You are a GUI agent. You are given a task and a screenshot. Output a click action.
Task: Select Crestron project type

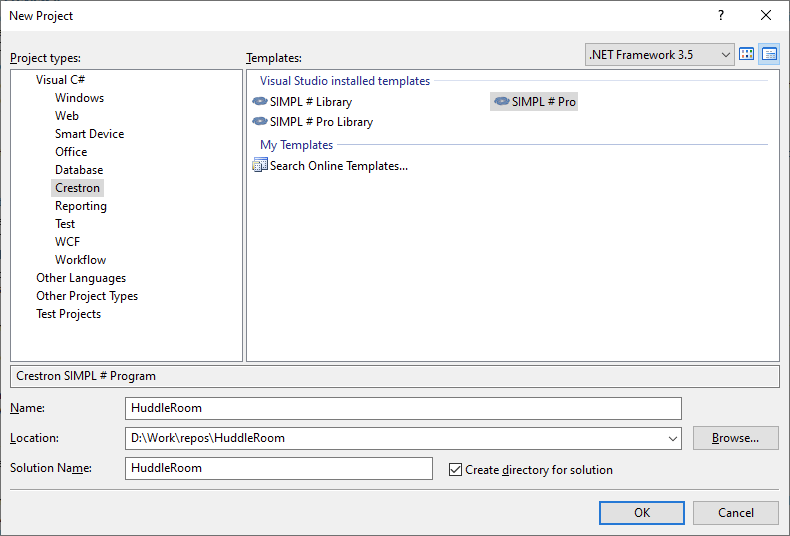point(78,188)
